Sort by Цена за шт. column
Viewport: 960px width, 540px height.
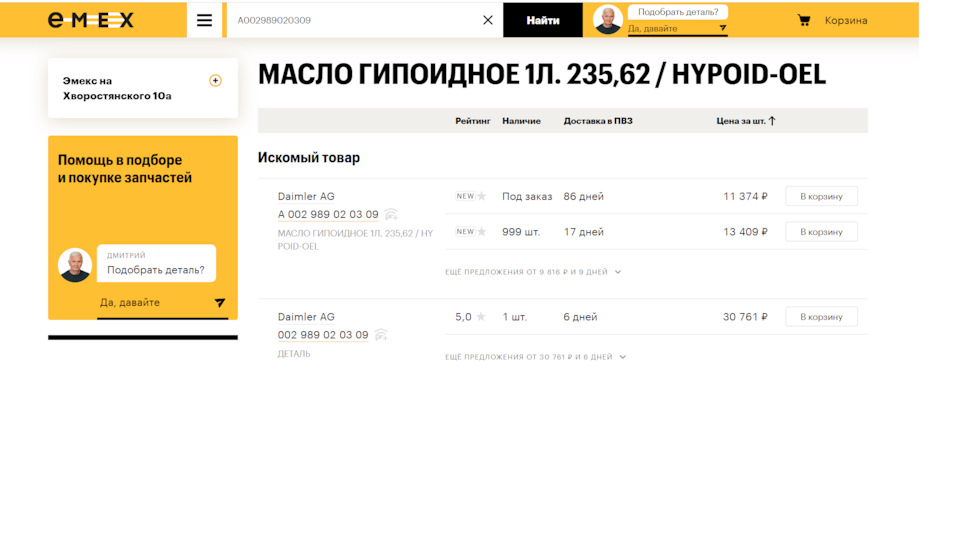click(x=741, y=121)
